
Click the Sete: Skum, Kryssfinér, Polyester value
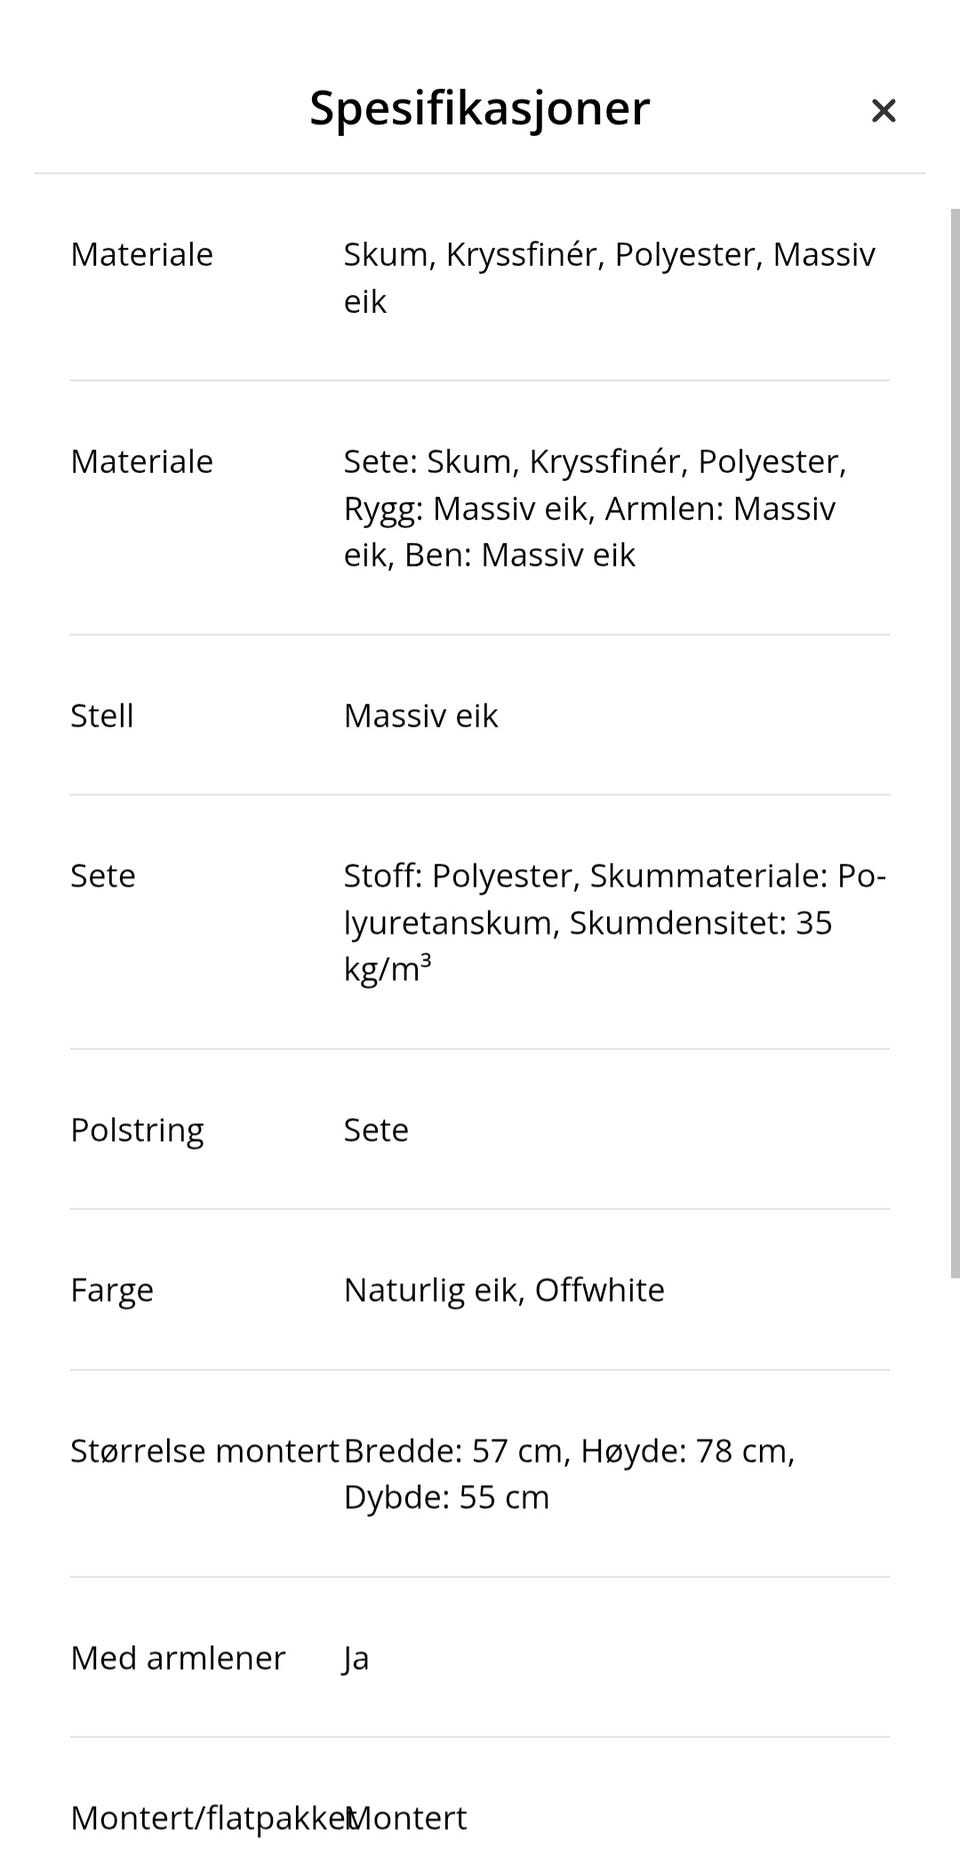click(596, 461)
